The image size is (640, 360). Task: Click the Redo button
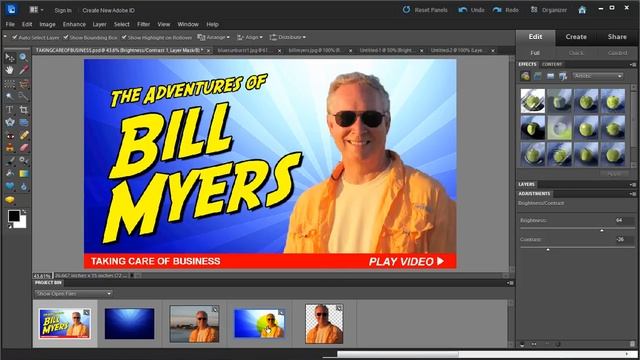[506, 10]
